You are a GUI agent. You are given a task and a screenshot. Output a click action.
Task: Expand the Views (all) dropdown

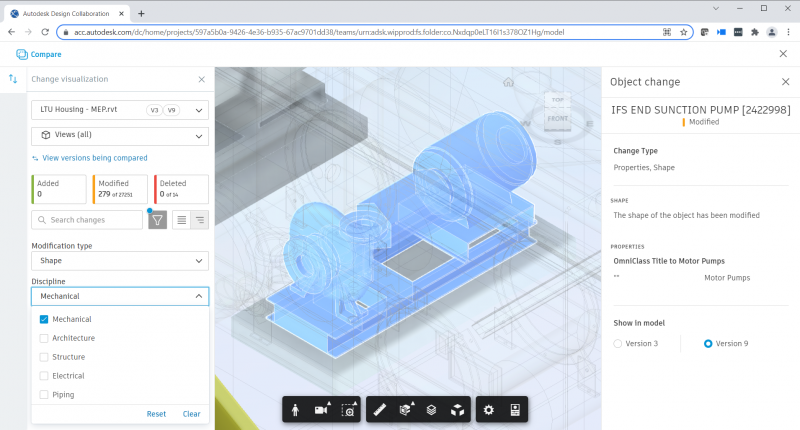(119, 136)
